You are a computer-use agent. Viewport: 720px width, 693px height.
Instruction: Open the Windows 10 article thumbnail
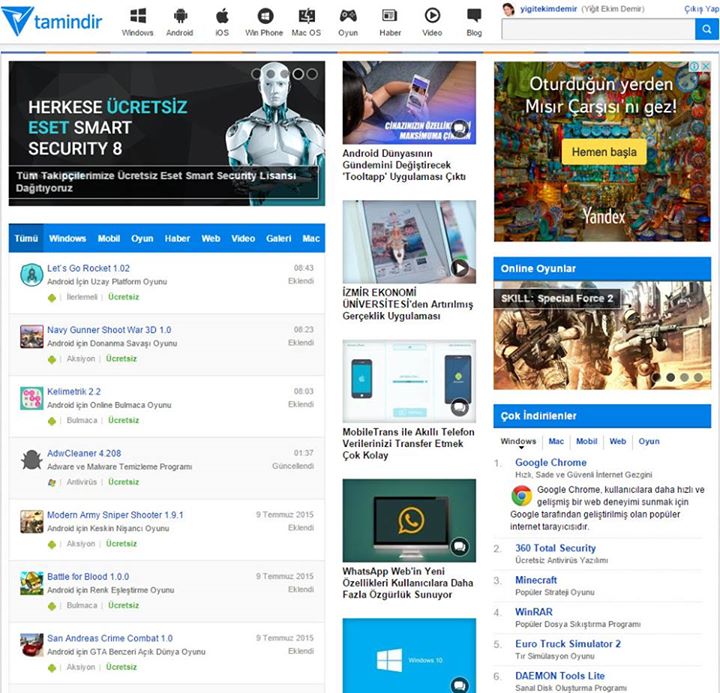409,656
